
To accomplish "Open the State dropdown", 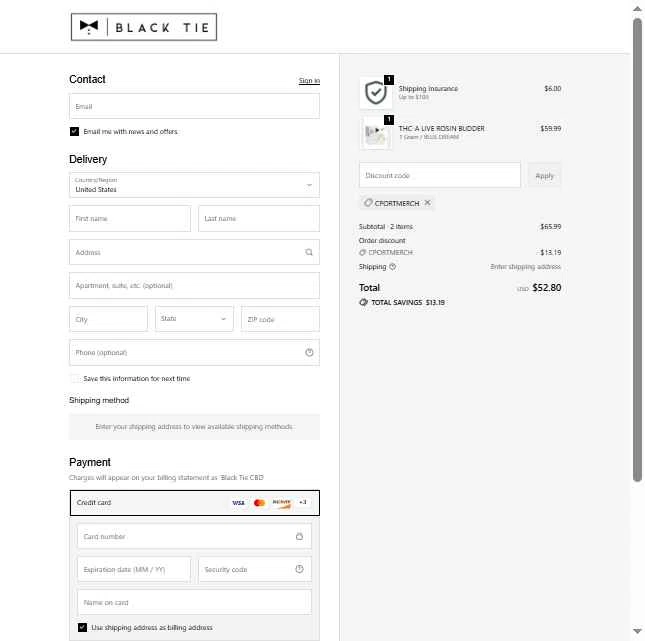I will pyautogui.click(x=194, y=319).
